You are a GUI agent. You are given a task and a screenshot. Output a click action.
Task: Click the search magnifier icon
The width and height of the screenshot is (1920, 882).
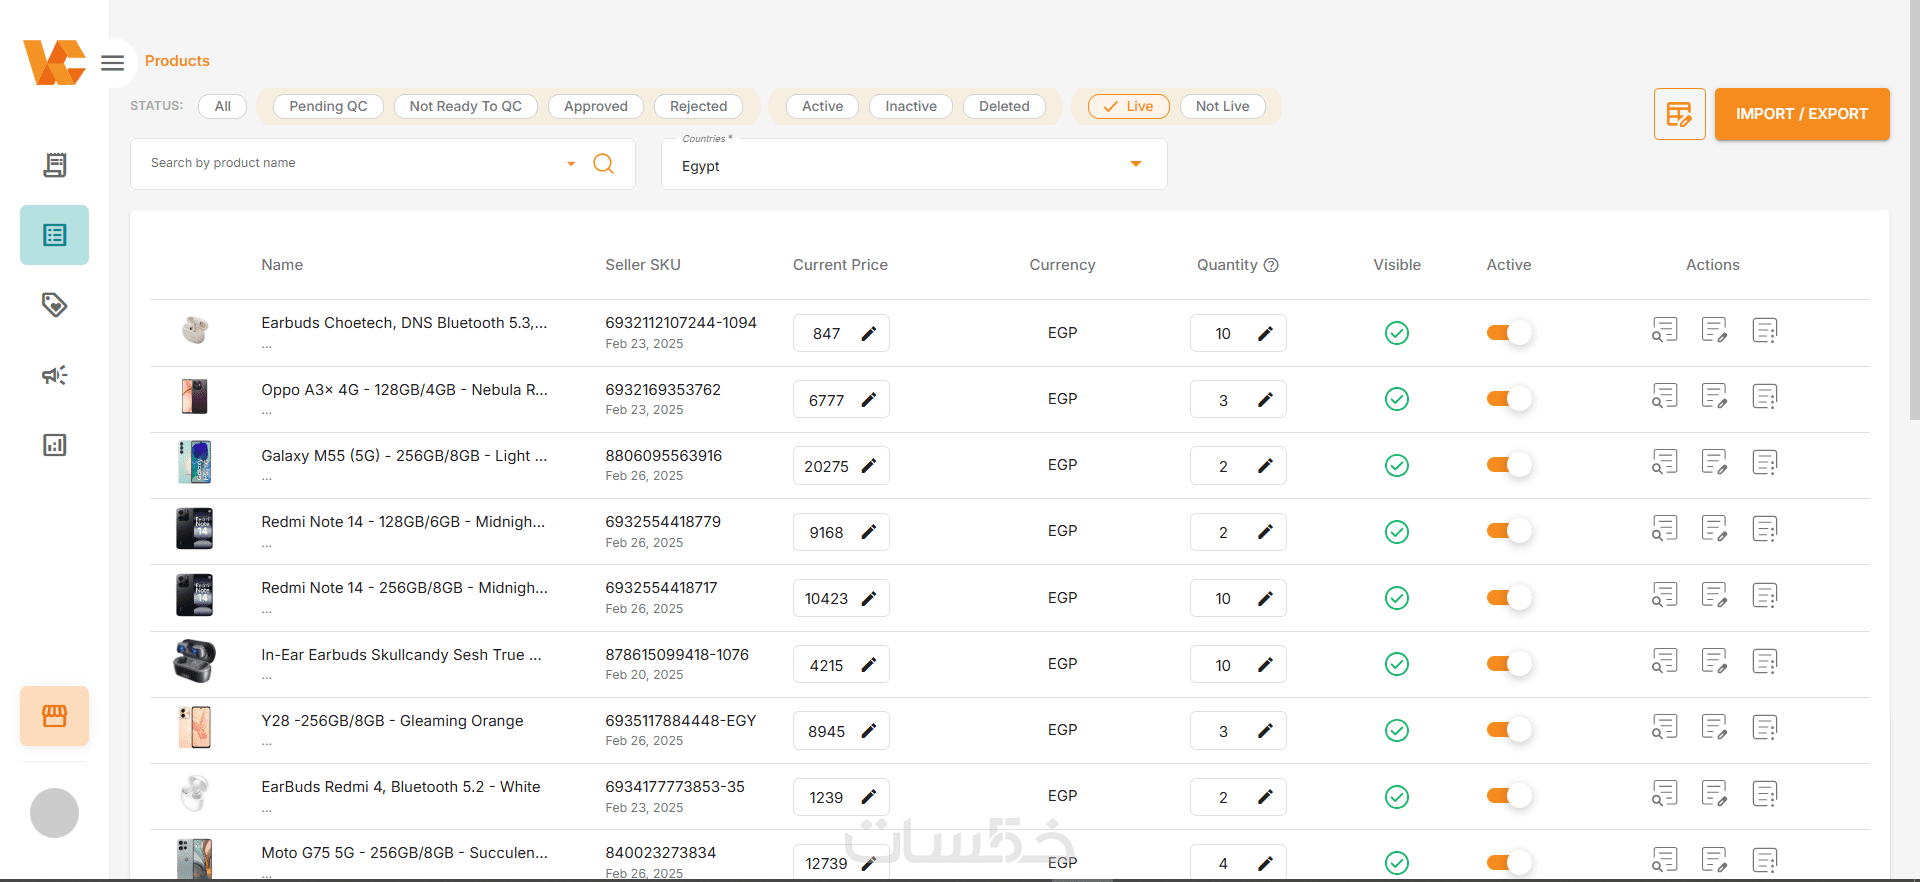(x=603, y=163)
